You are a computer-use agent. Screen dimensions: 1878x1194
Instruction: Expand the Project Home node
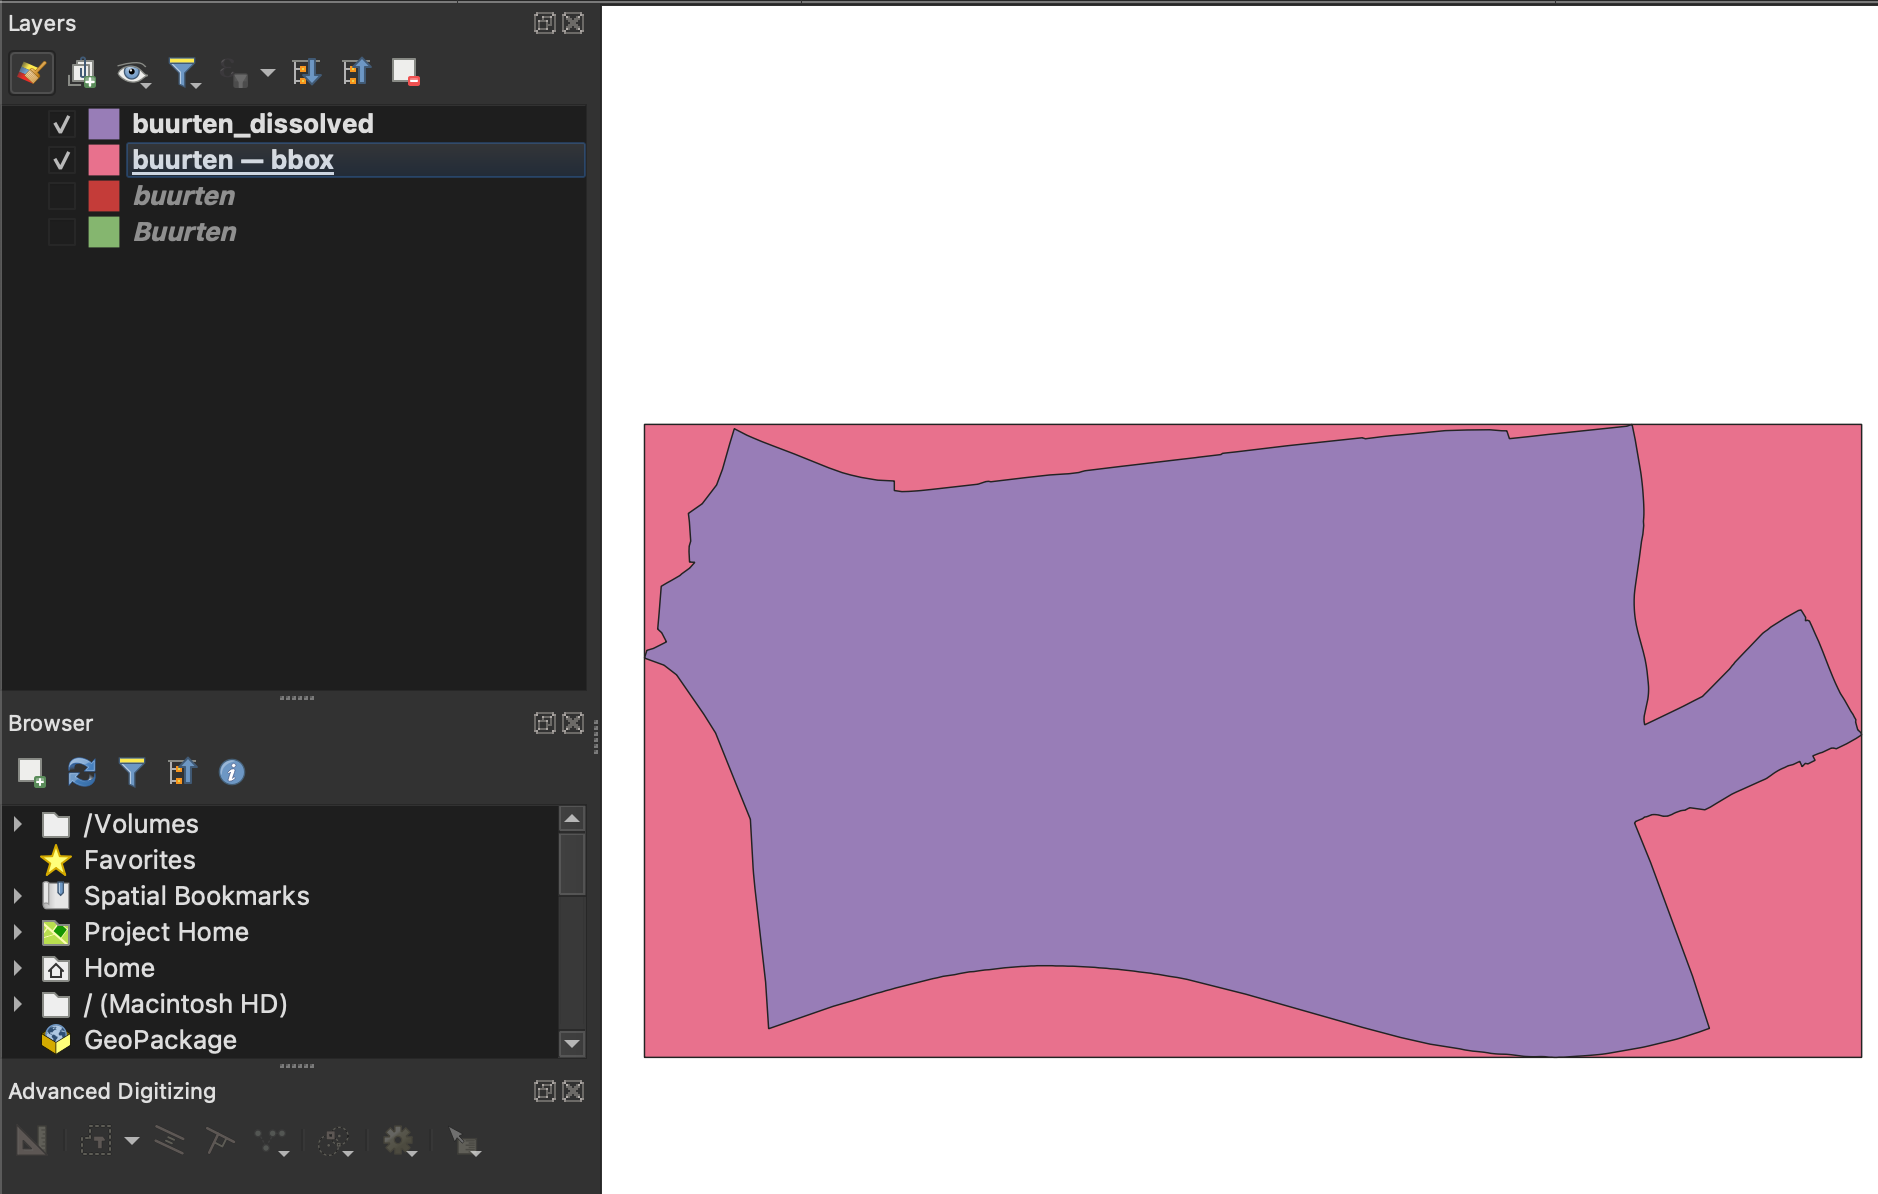tap(17, 932)
